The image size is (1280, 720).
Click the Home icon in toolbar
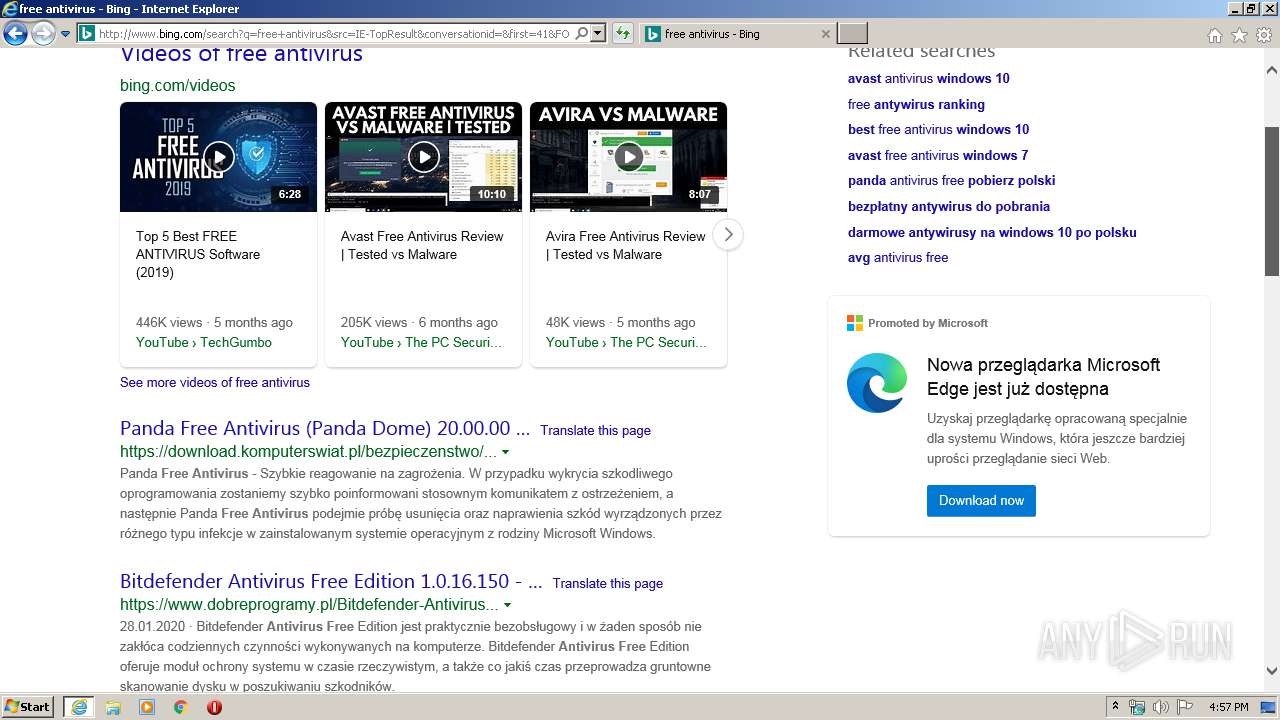1214,35
